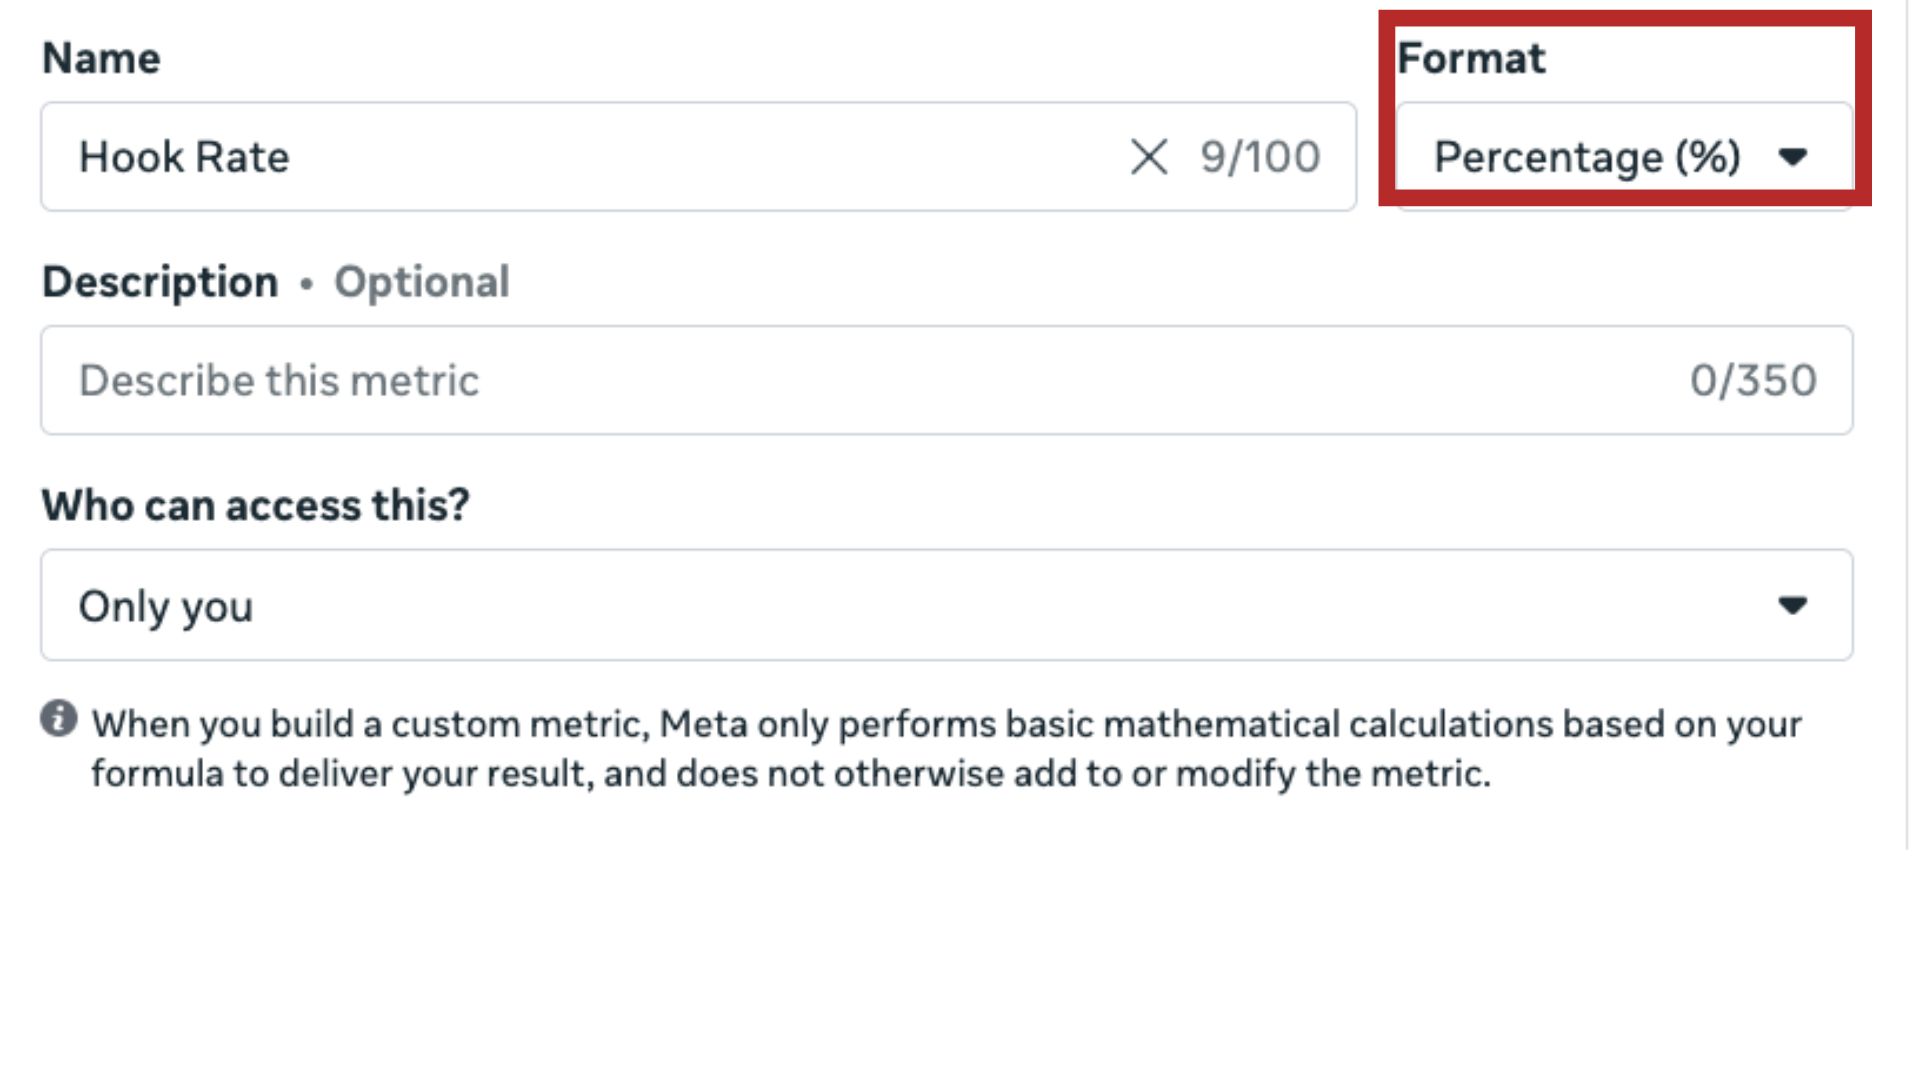Click into the Hook Rate name field
The image size is (1920, 1080).
[600, 157]
